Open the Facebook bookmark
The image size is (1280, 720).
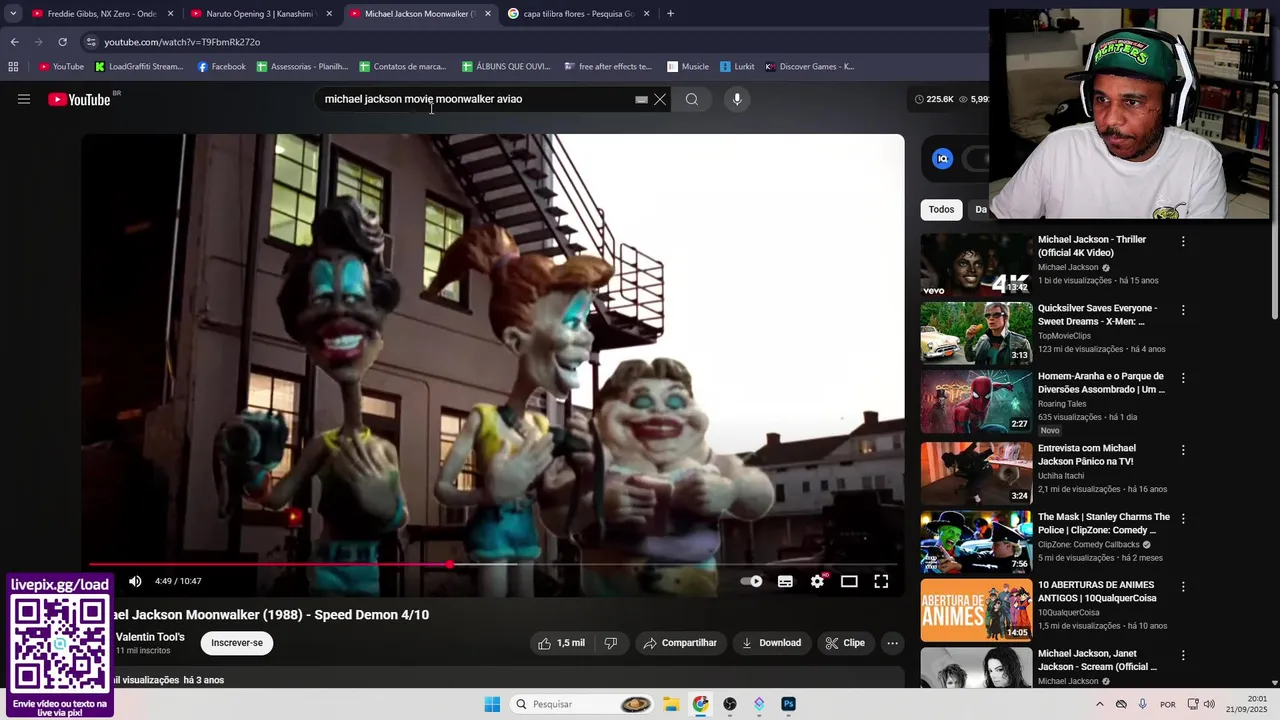click(x=221, y=67)
